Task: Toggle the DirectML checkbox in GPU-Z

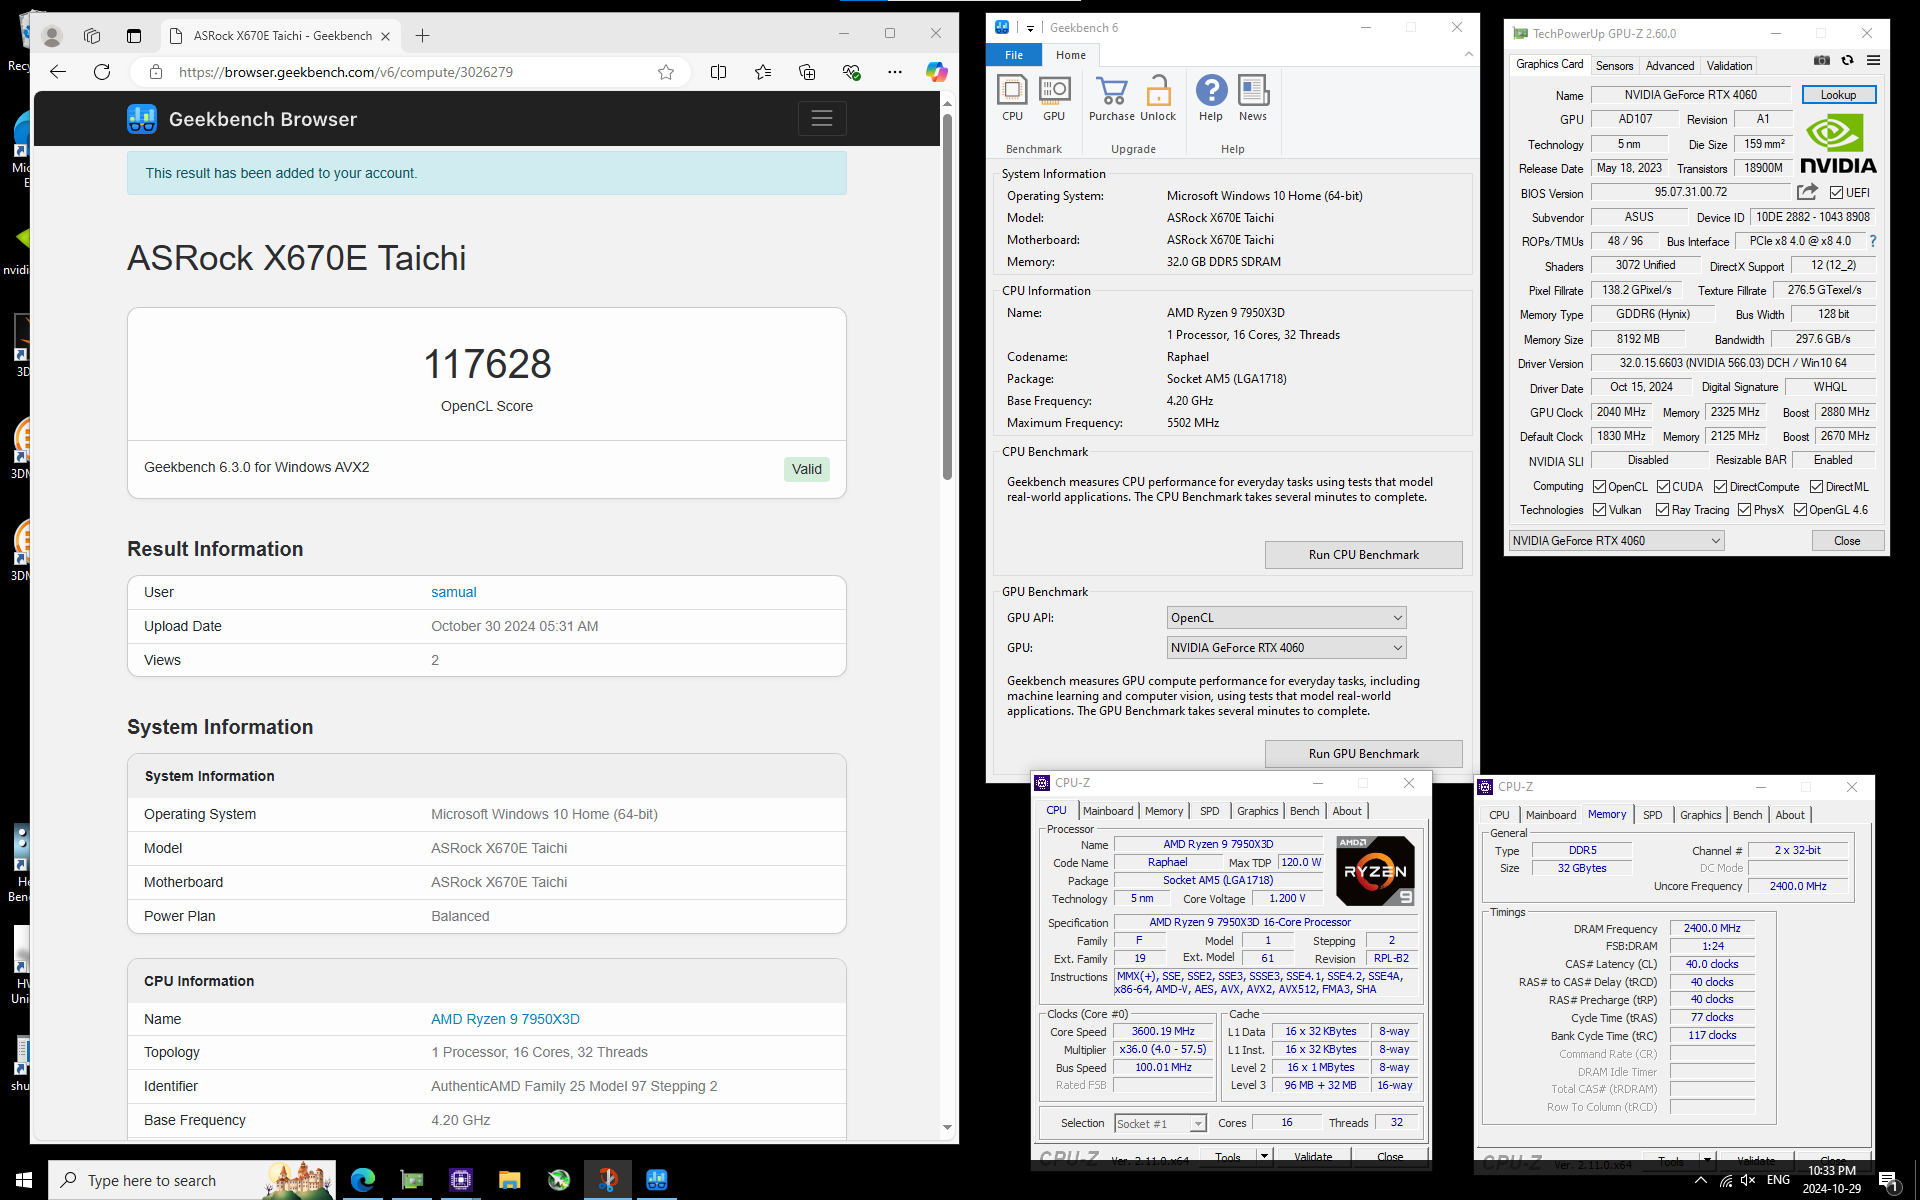Action: click(1816, 487)
